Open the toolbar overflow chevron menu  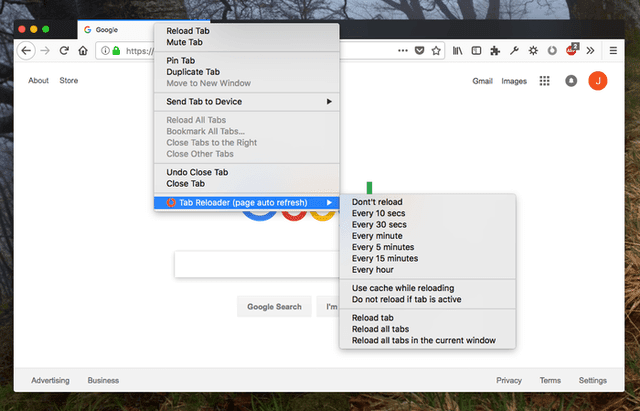591,50
